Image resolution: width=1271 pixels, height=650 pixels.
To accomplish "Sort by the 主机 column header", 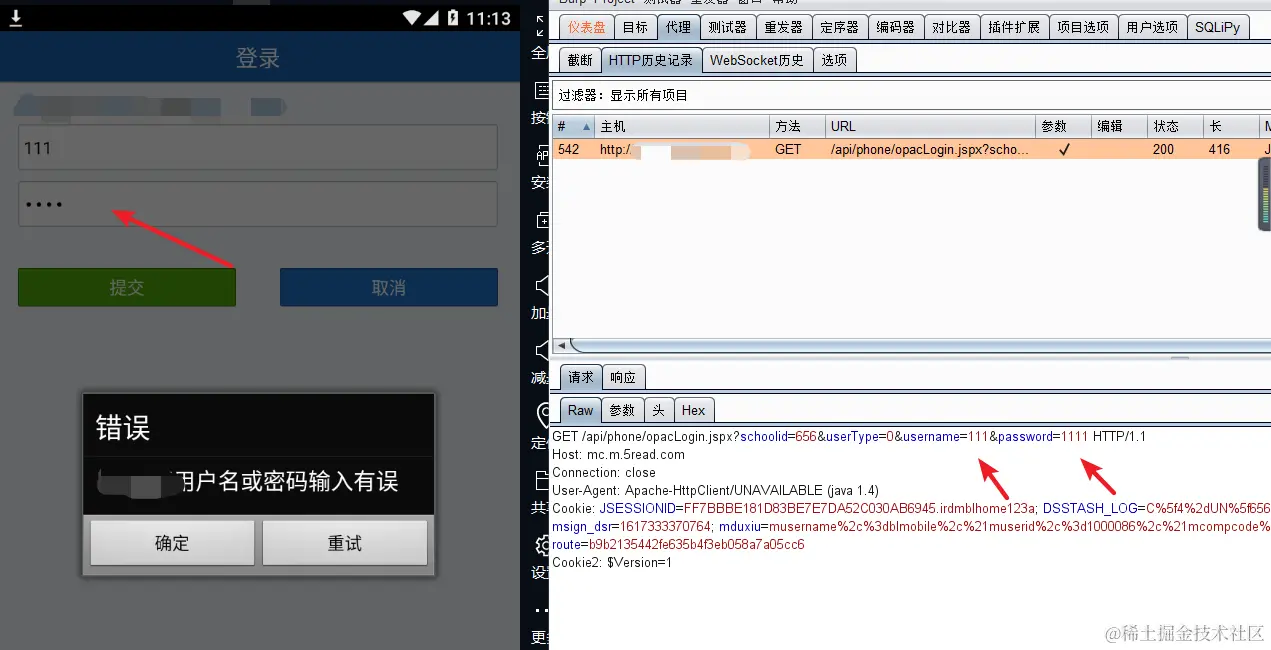I will 682,127.
